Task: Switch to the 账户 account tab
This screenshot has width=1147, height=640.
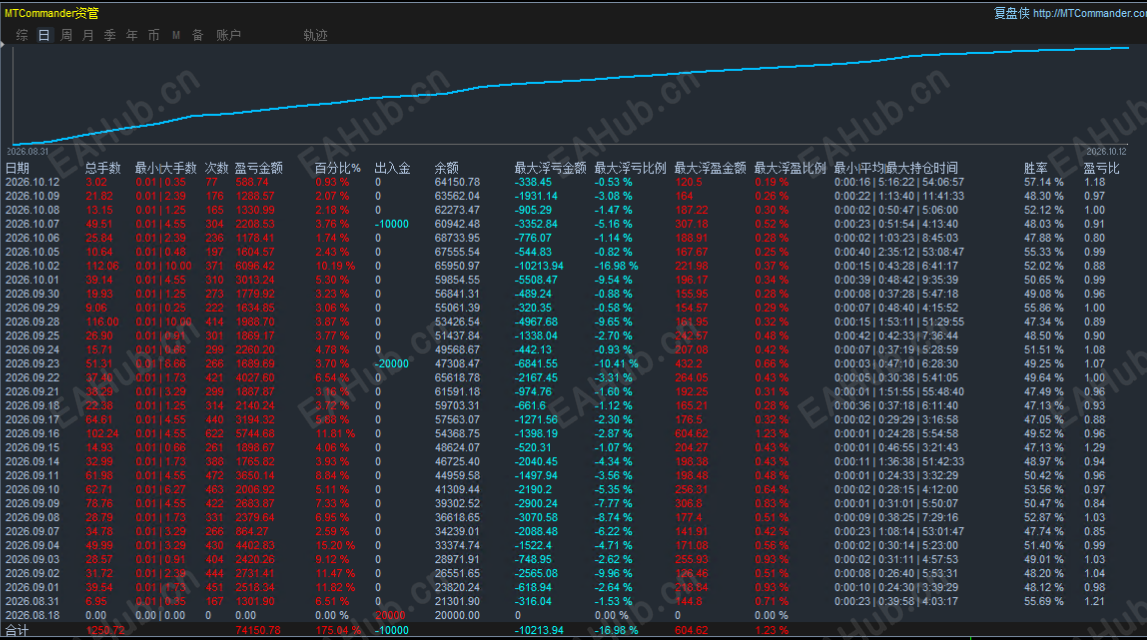Action: (x=228, y=35)
